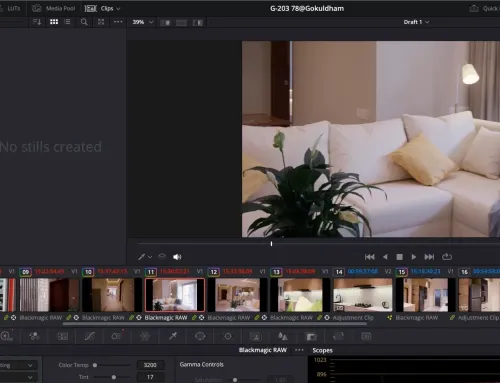This screenshot has width=500, height=383.
Task: Open the palette icon right of Color Match
Action: point(62,336)
